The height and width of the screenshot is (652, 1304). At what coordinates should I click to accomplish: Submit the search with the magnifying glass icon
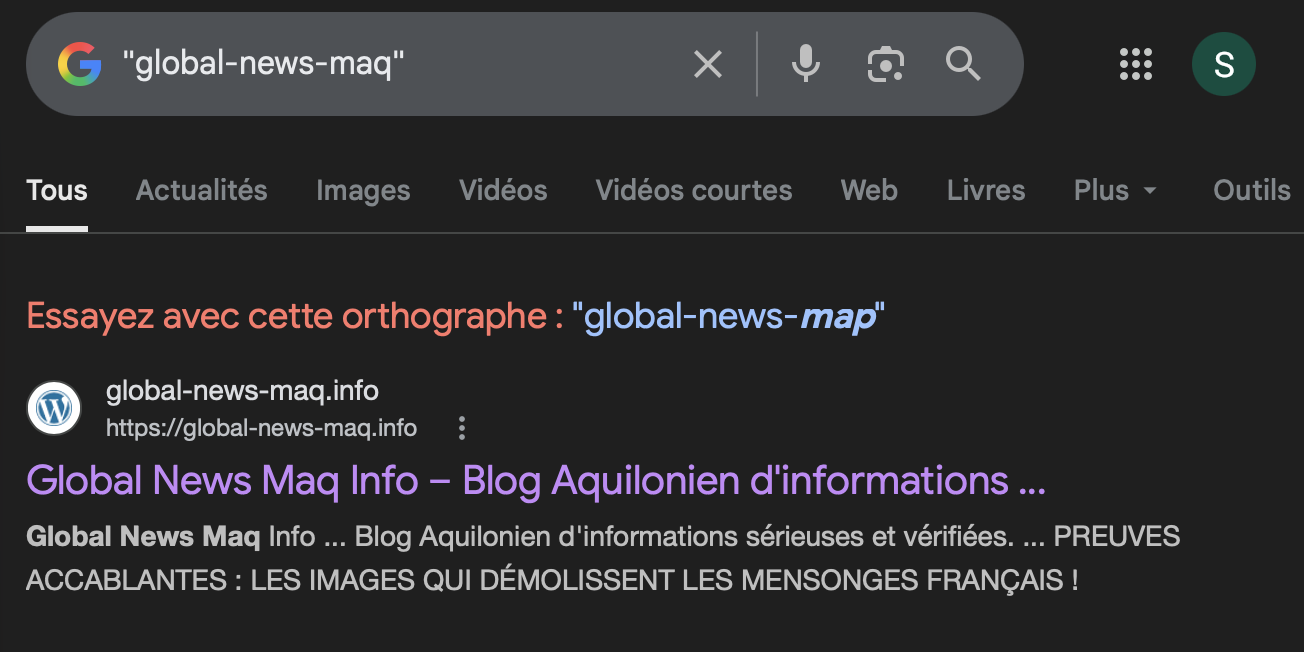[x=963, y=65]
